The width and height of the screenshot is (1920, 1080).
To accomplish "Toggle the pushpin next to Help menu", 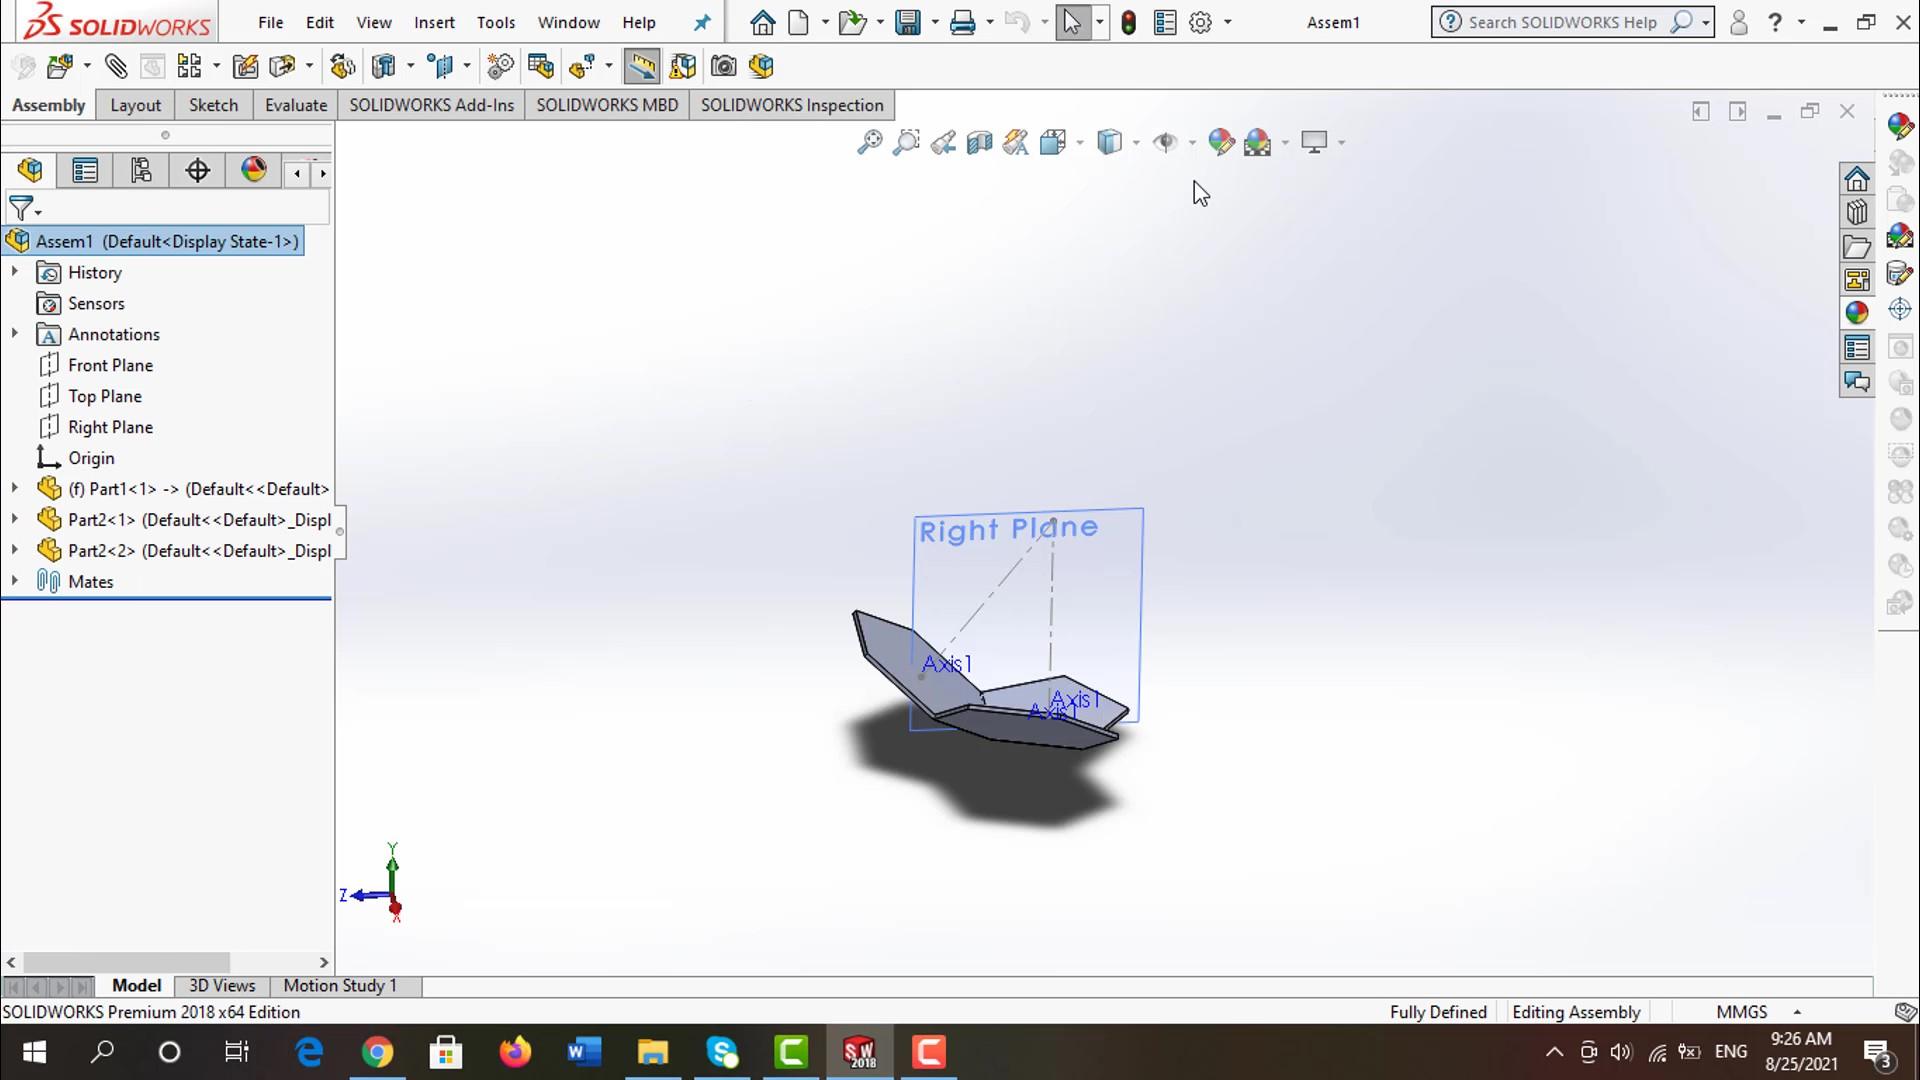I will point(702,22).
